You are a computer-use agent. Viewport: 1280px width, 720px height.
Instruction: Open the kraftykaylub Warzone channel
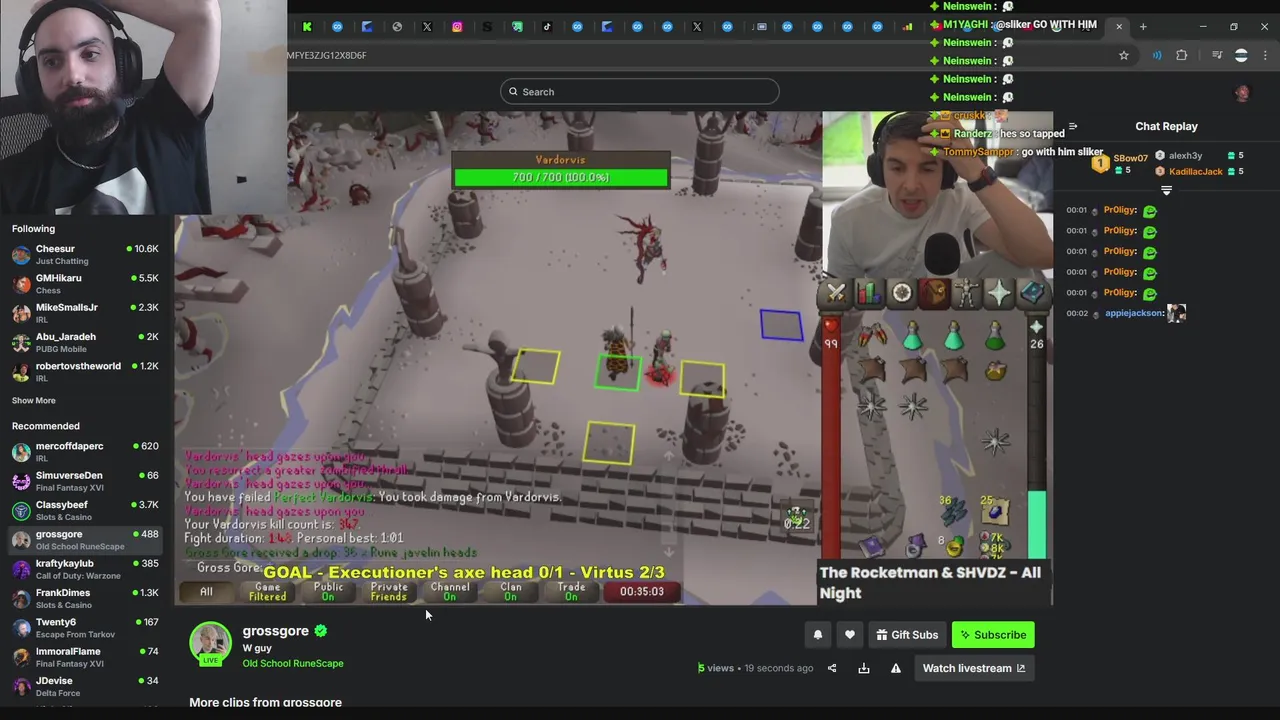pyautogui.click(x=85, y=569)
